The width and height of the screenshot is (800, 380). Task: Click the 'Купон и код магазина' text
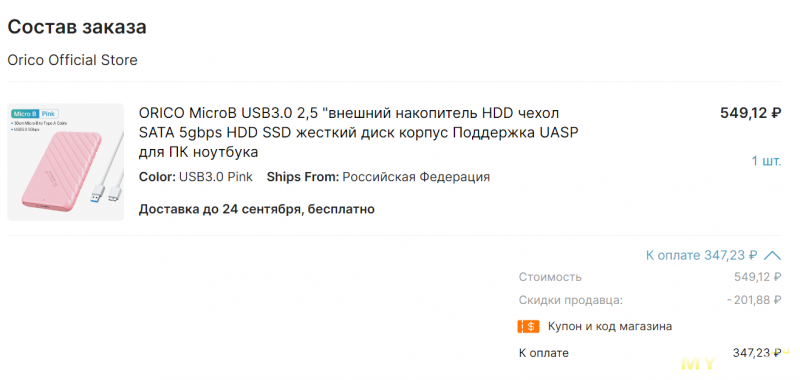pos(610,326)
